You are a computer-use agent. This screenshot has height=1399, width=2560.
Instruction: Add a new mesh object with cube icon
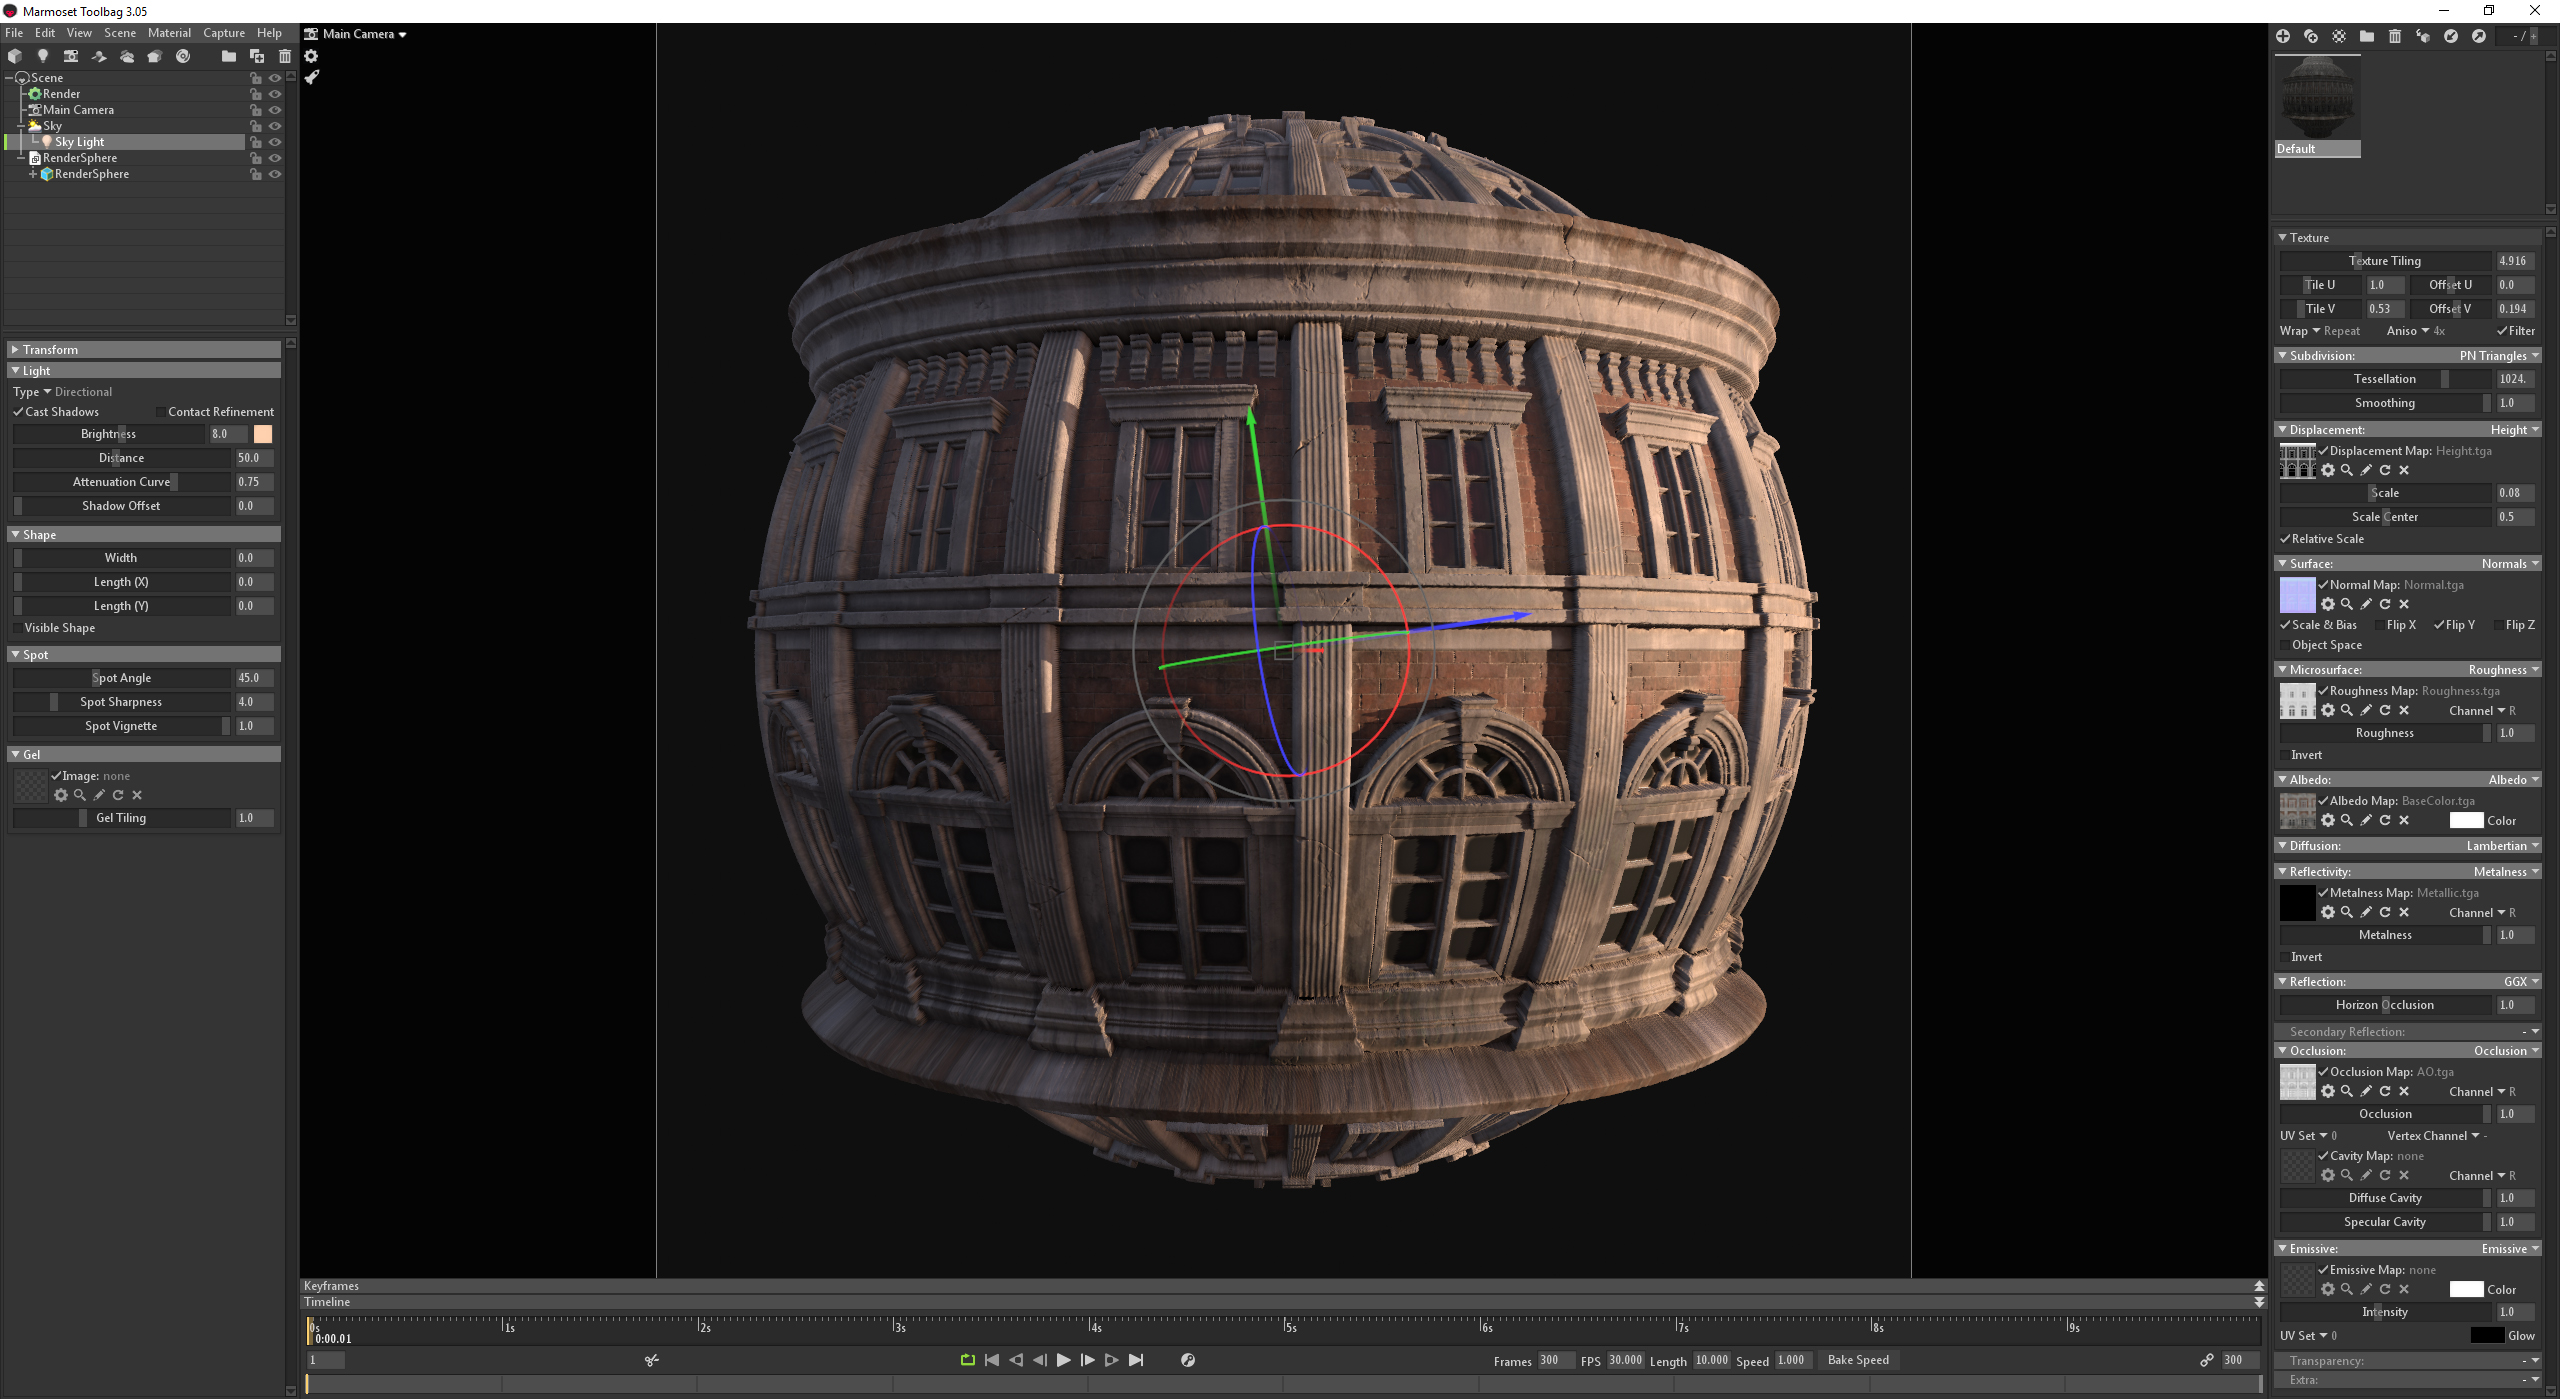coord(15,56)
